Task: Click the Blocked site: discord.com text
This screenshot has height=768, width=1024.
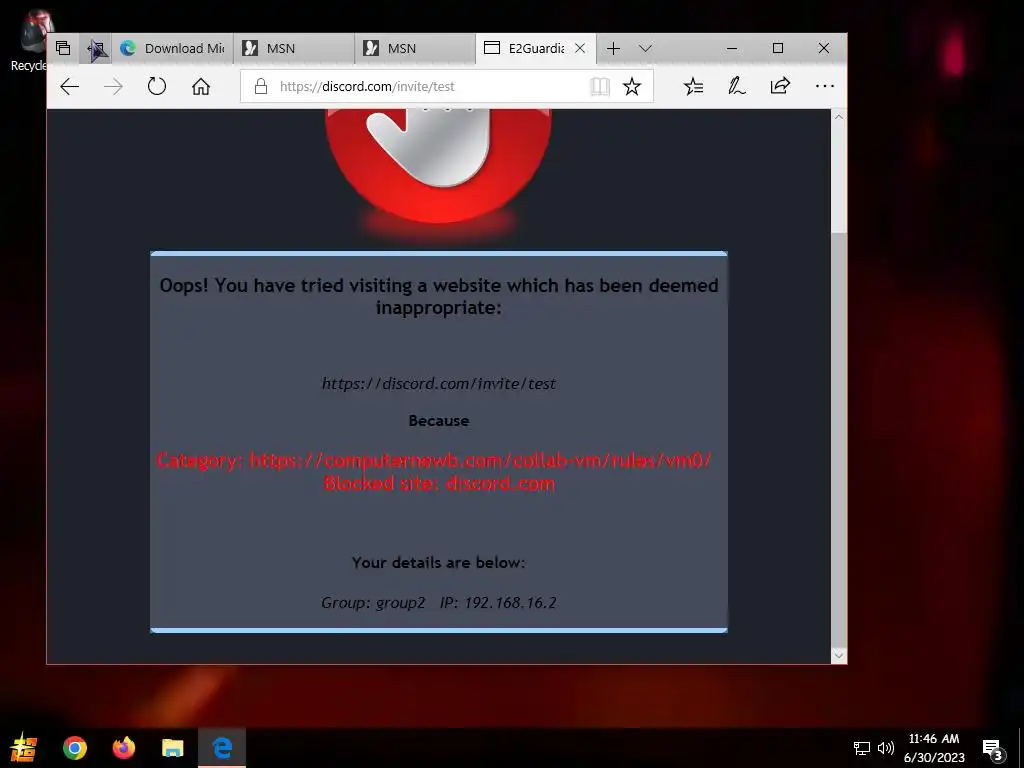Action: point(439,484)
